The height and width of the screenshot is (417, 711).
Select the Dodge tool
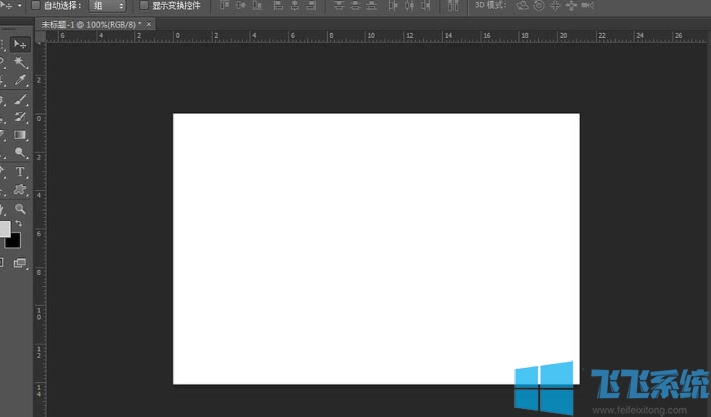click(x=20, y=154)
